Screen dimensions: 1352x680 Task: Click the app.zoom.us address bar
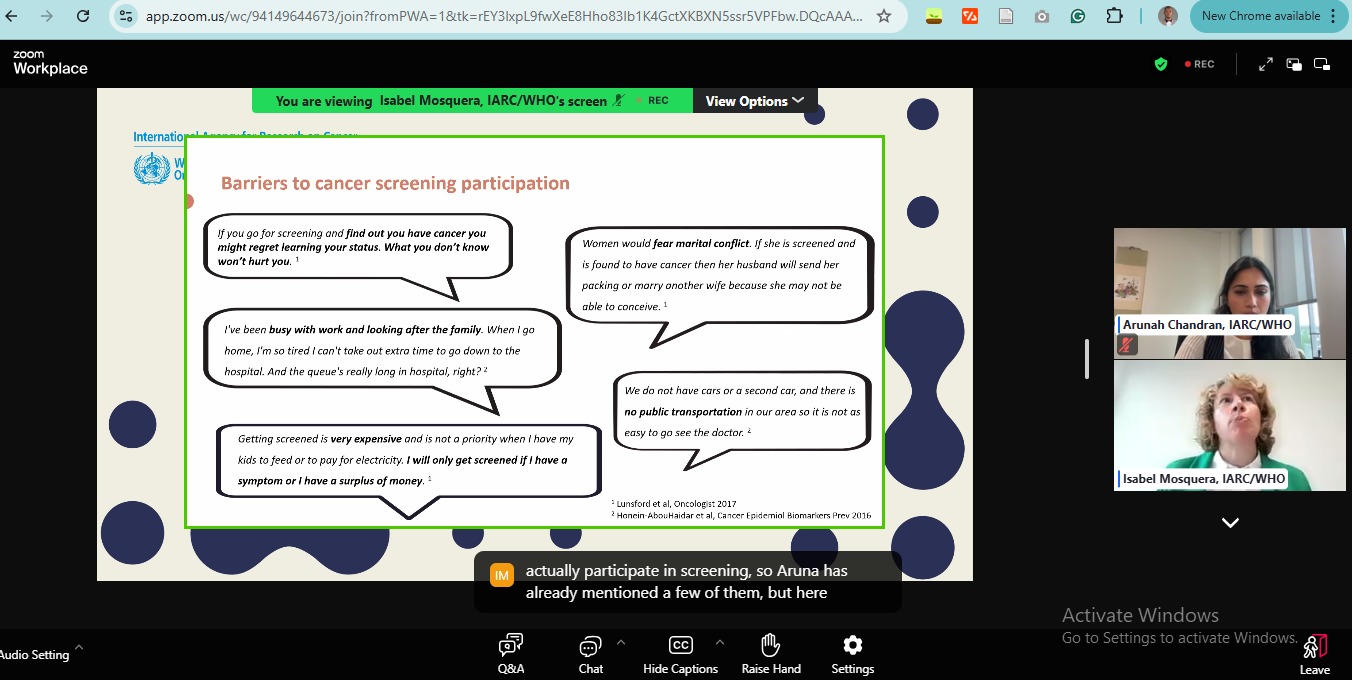click(x=505, y=16)
